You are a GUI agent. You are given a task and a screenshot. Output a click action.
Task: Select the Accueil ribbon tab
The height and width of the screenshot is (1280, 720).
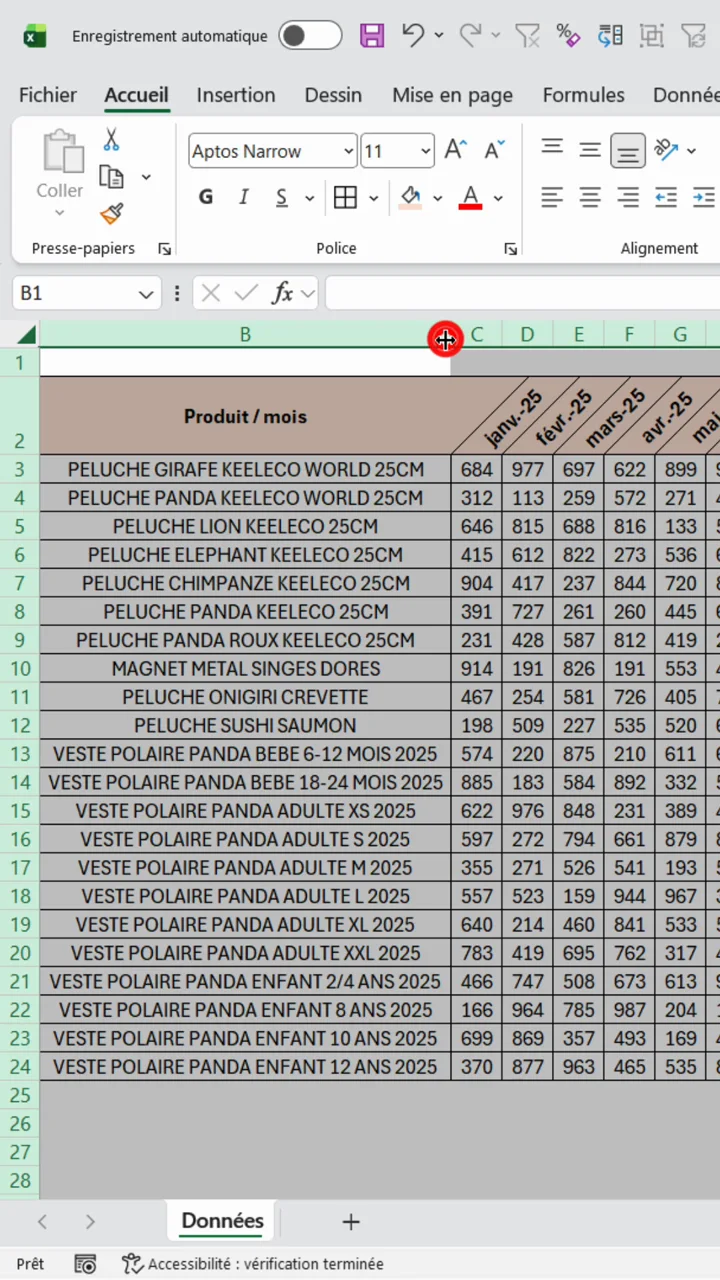tap(137, 95)
